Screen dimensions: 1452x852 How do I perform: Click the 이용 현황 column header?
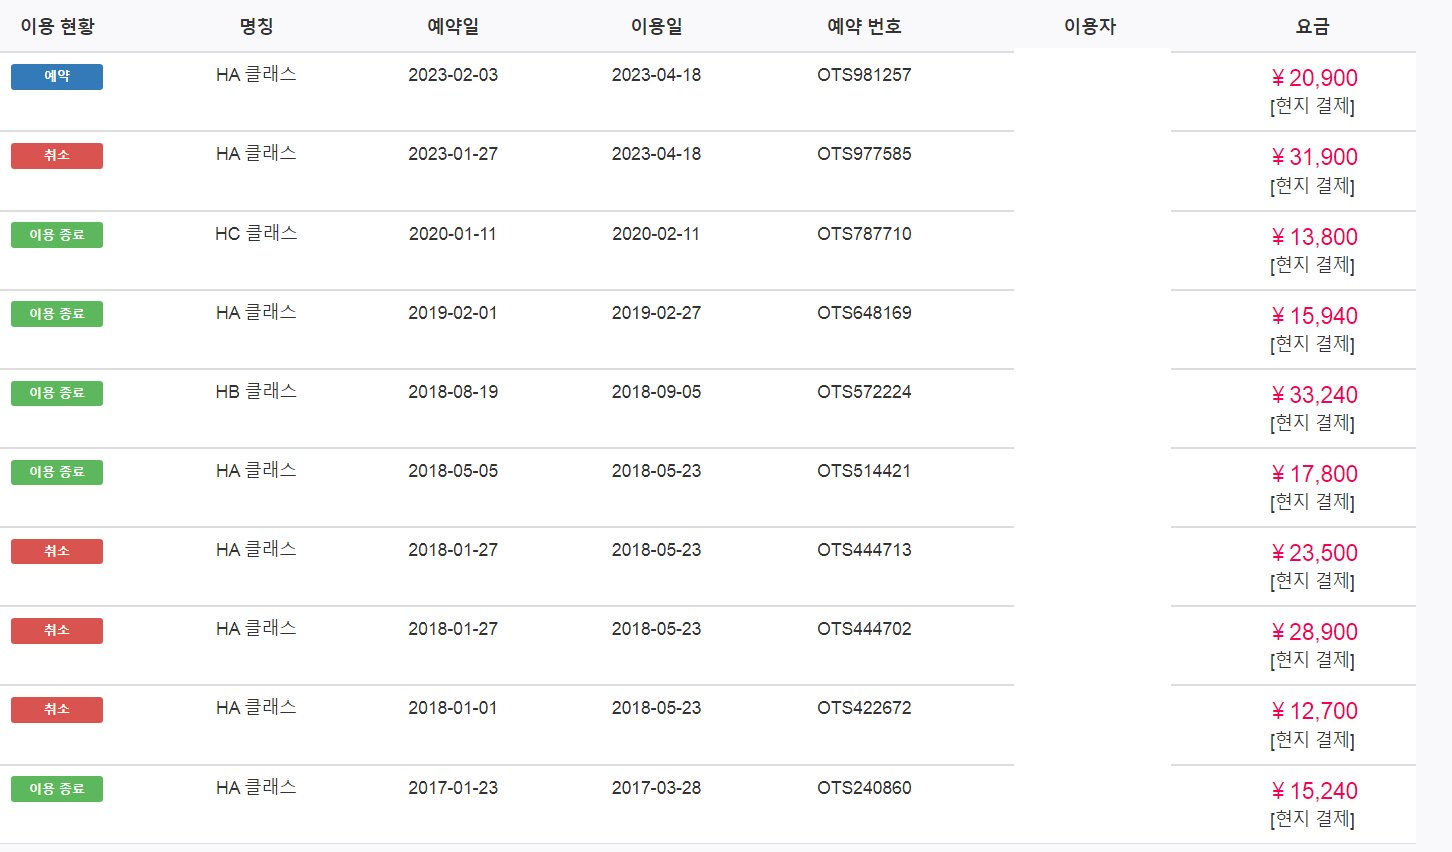point(57,27)
